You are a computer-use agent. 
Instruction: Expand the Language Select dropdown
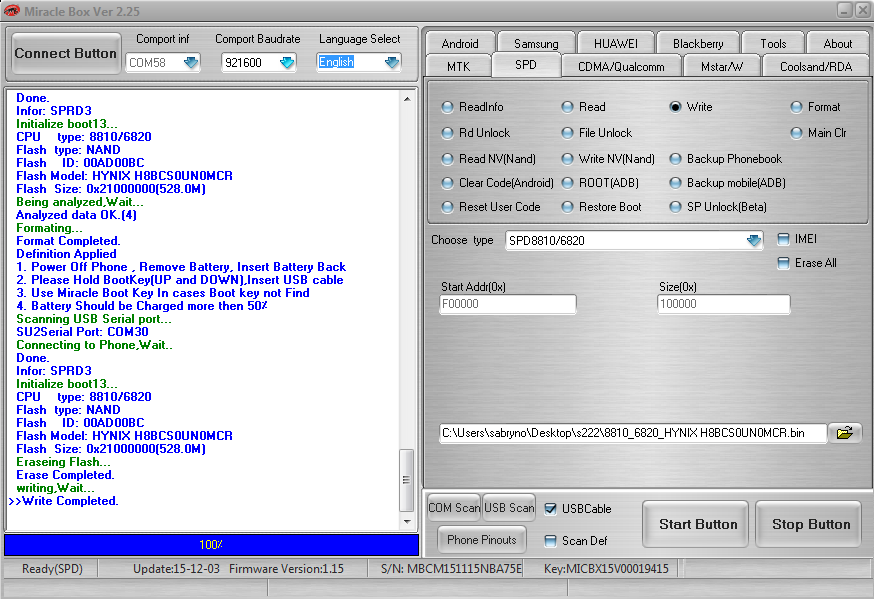[392, 62]
